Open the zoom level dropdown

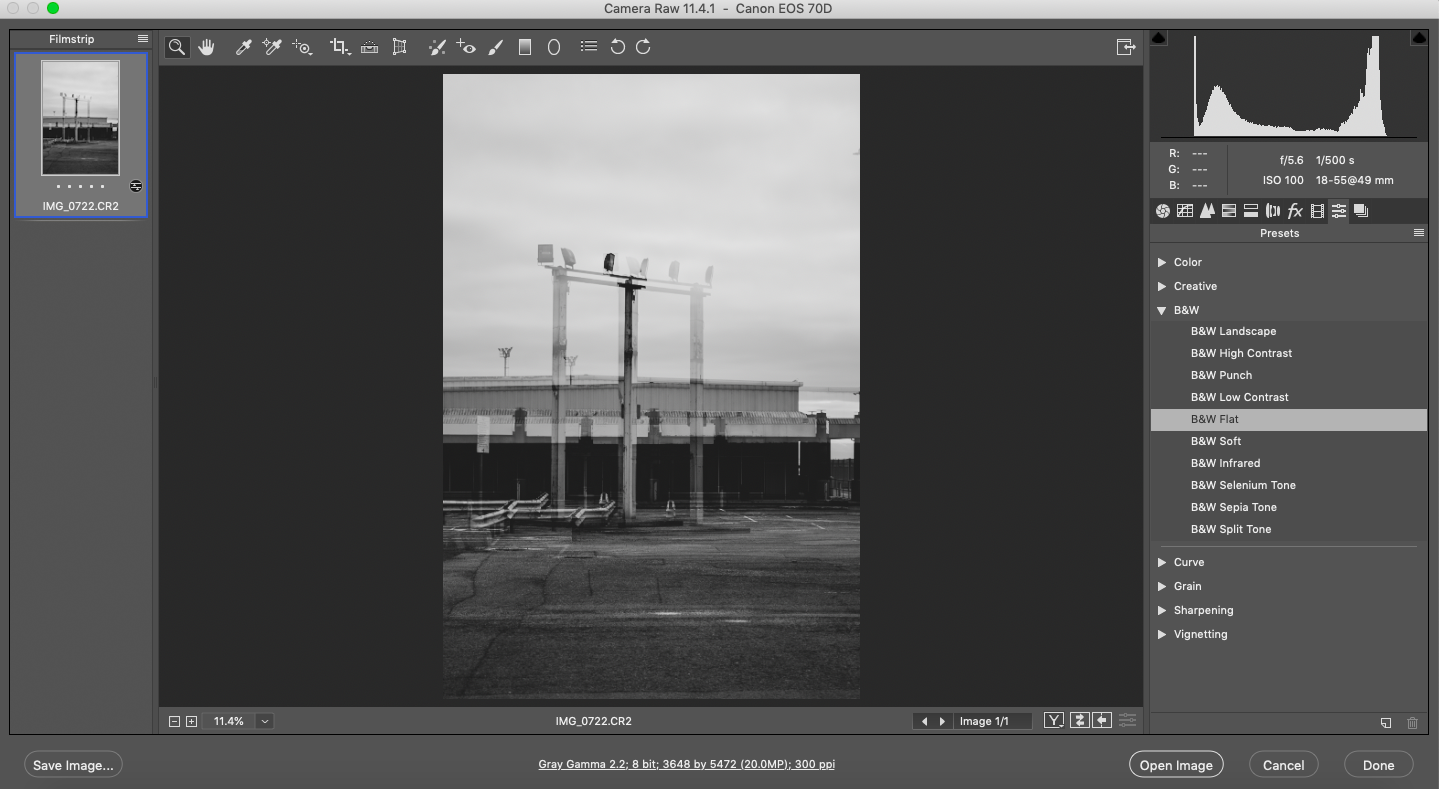[x=265, y=721]
